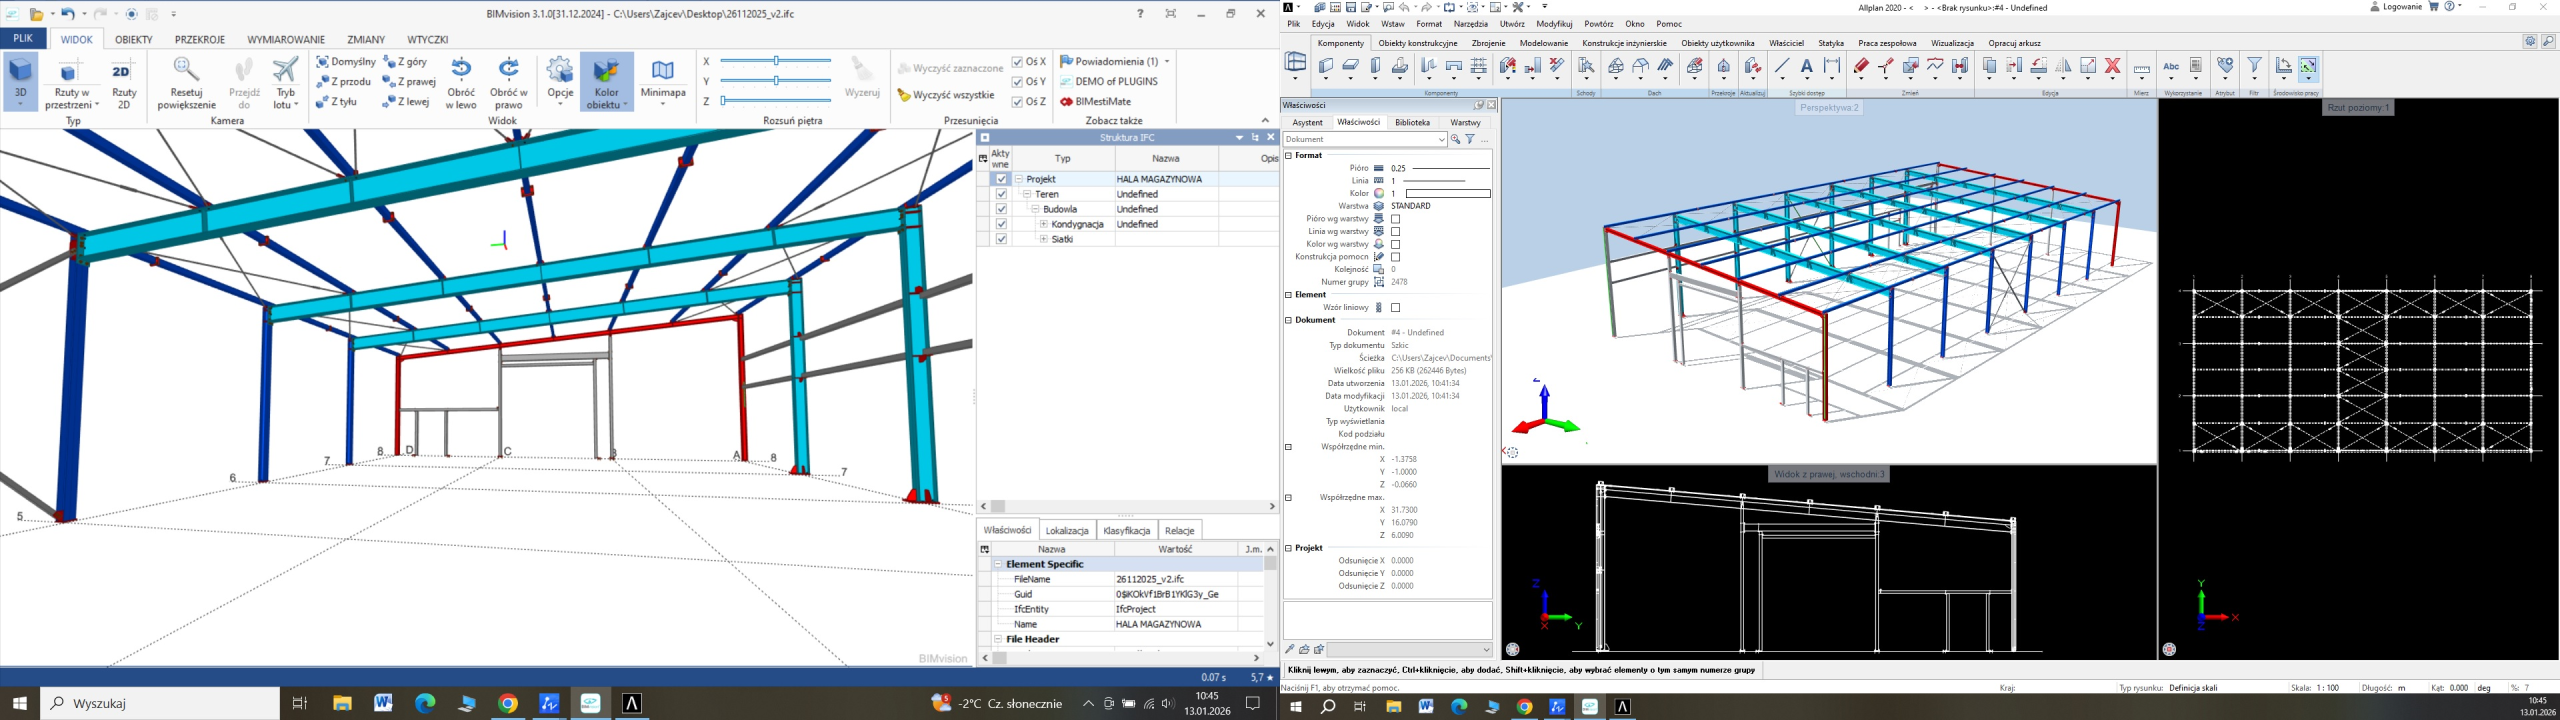2560x720 pixels.
Task: Click the Wyszukaj search box on taskbar
Action: [160, 704]
